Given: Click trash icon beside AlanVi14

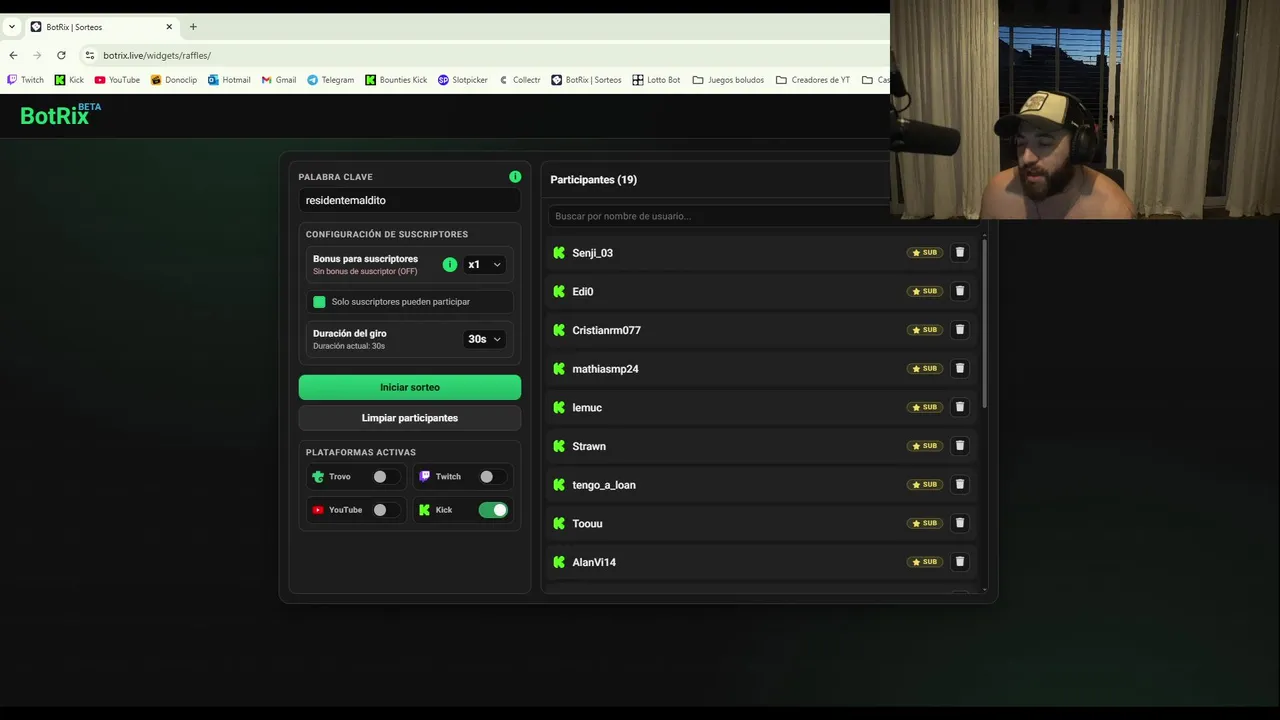Looking at the screenshot, I should [959, 562].
